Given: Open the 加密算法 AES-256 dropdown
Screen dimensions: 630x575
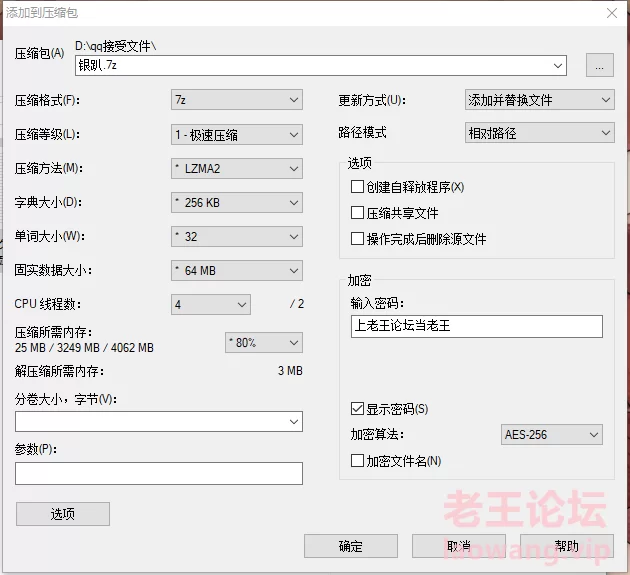Looking at the screenshot, I should 552,434.
